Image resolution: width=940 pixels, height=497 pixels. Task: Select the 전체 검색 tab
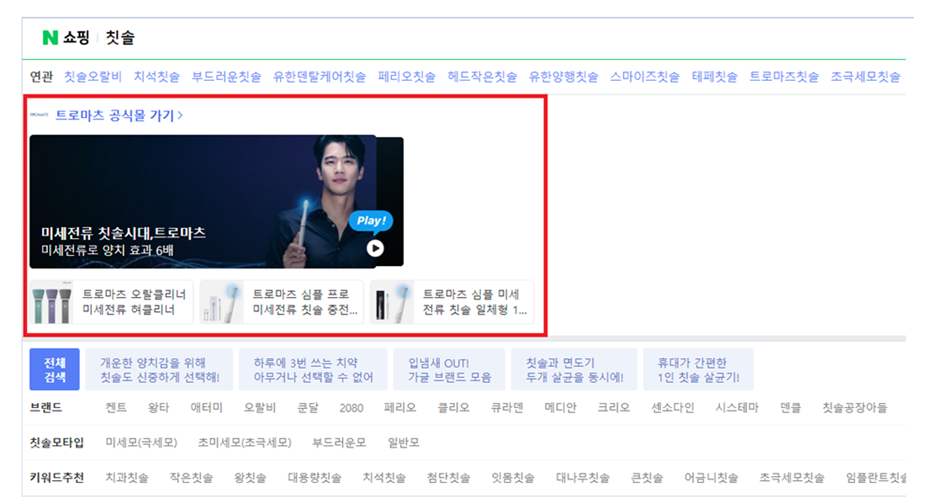[x=55, y=370]
